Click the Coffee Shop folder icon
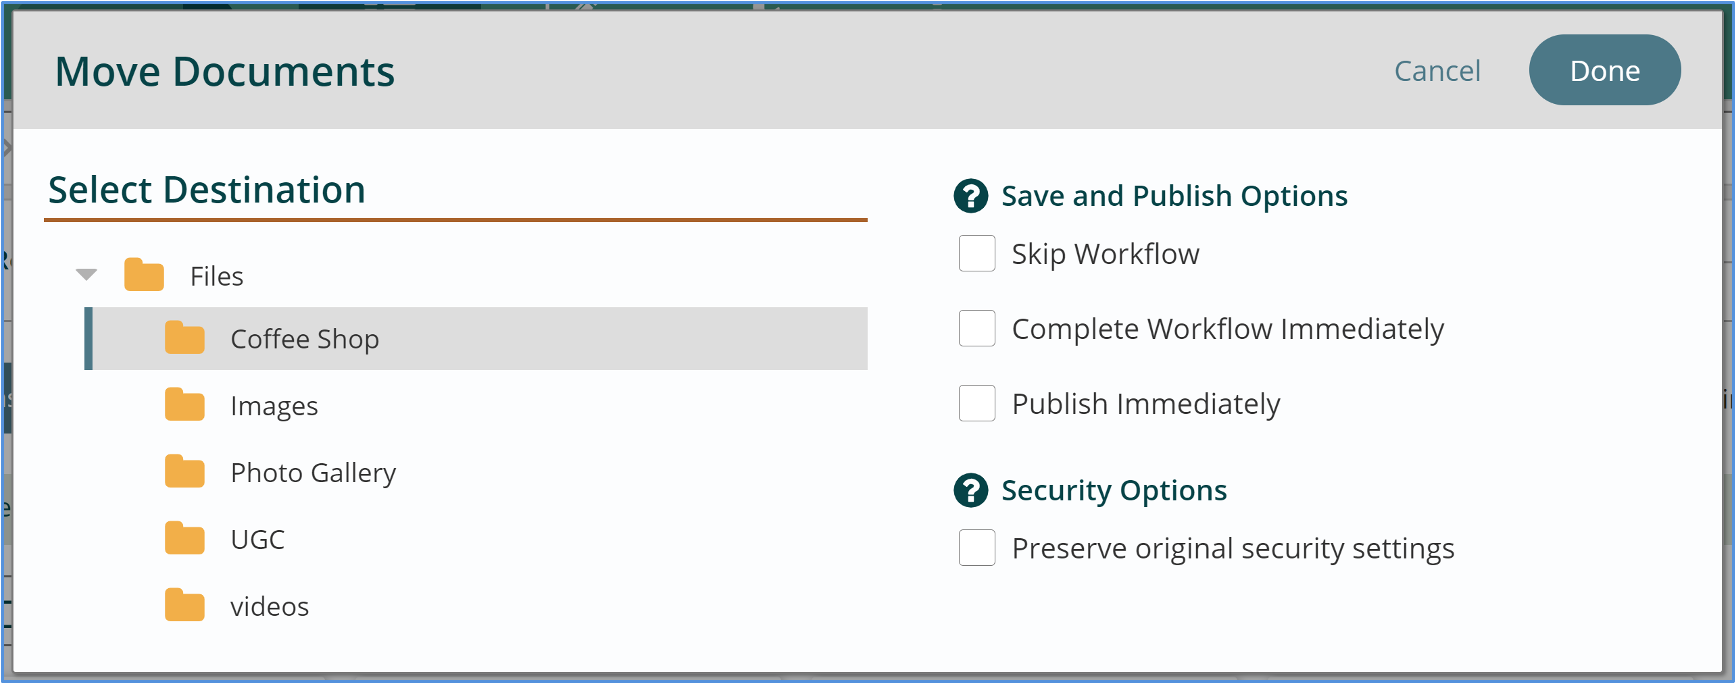The width and height of the screenshot is (1736, 684). 185,338
